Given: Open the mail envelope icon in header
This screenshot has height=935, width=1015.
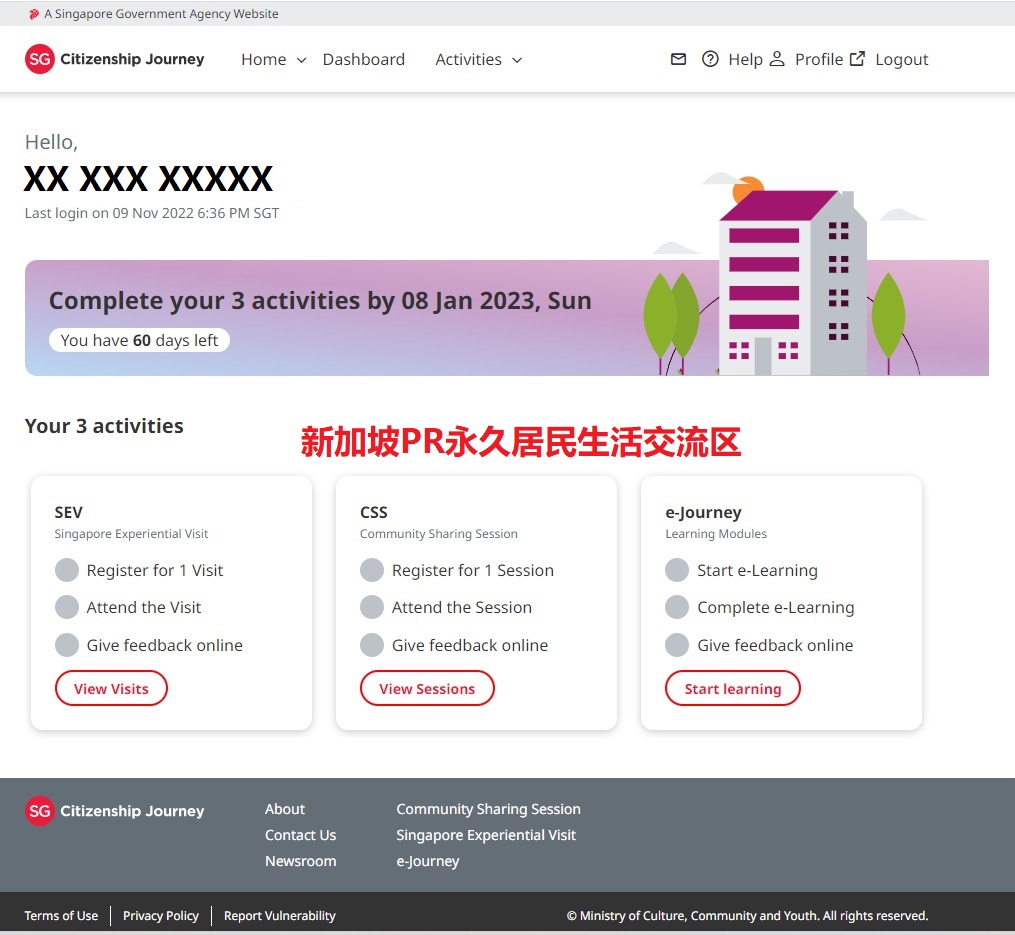Looking at the screenshot, I should coord(678,59).
